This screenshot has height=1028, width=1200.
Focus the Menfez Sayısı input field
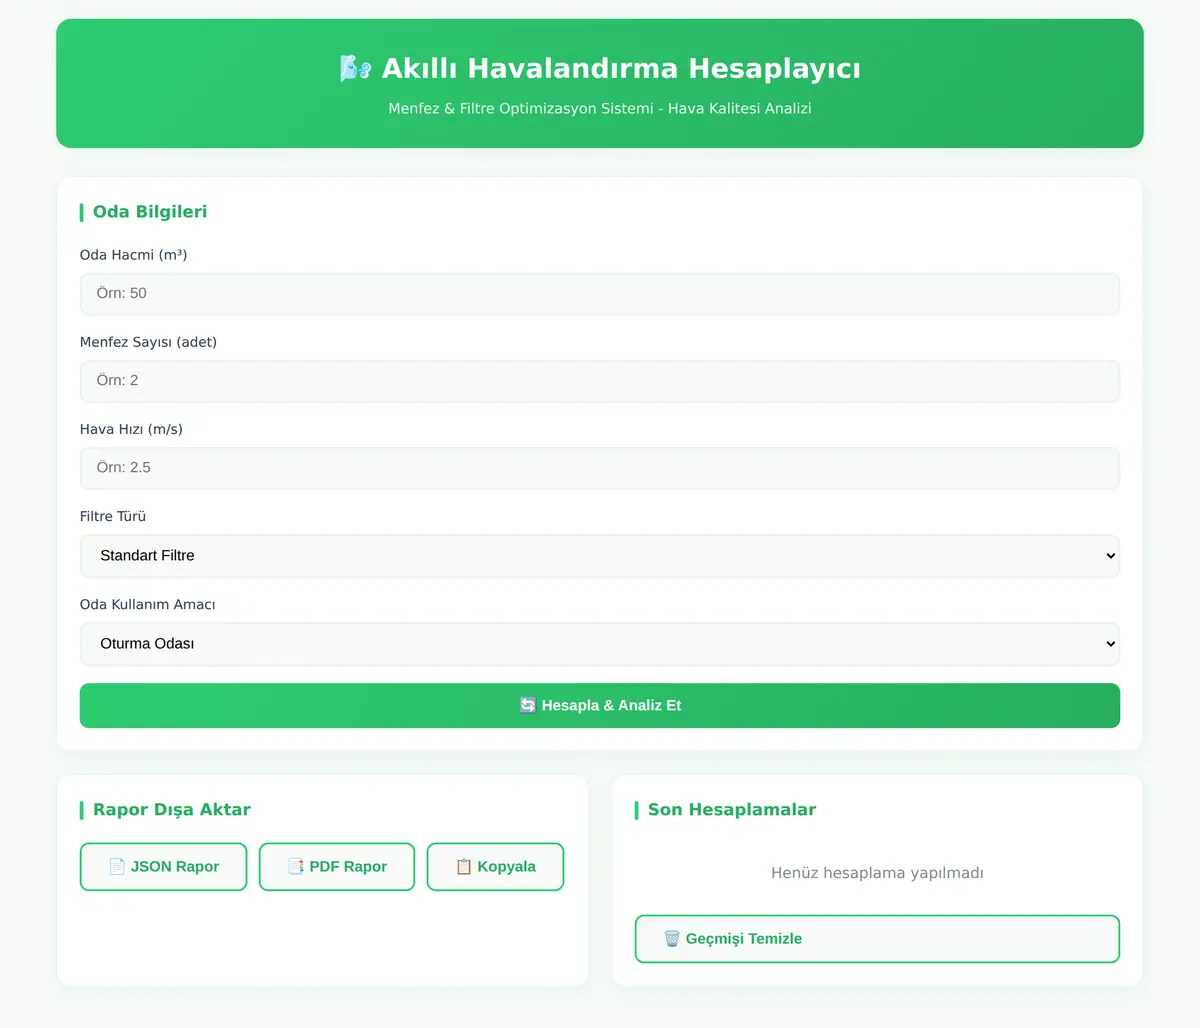pyautogui.click(x=600, y=381)
